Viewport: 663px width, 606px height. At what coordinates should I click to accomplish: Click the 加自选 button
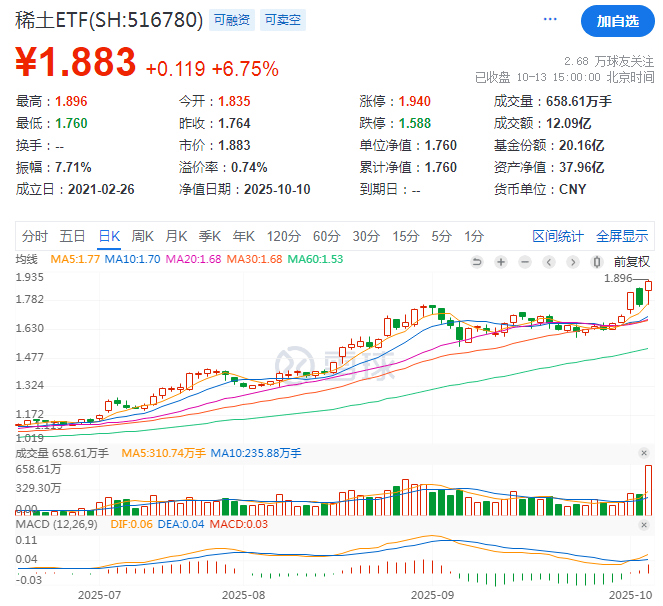point(615,20)
